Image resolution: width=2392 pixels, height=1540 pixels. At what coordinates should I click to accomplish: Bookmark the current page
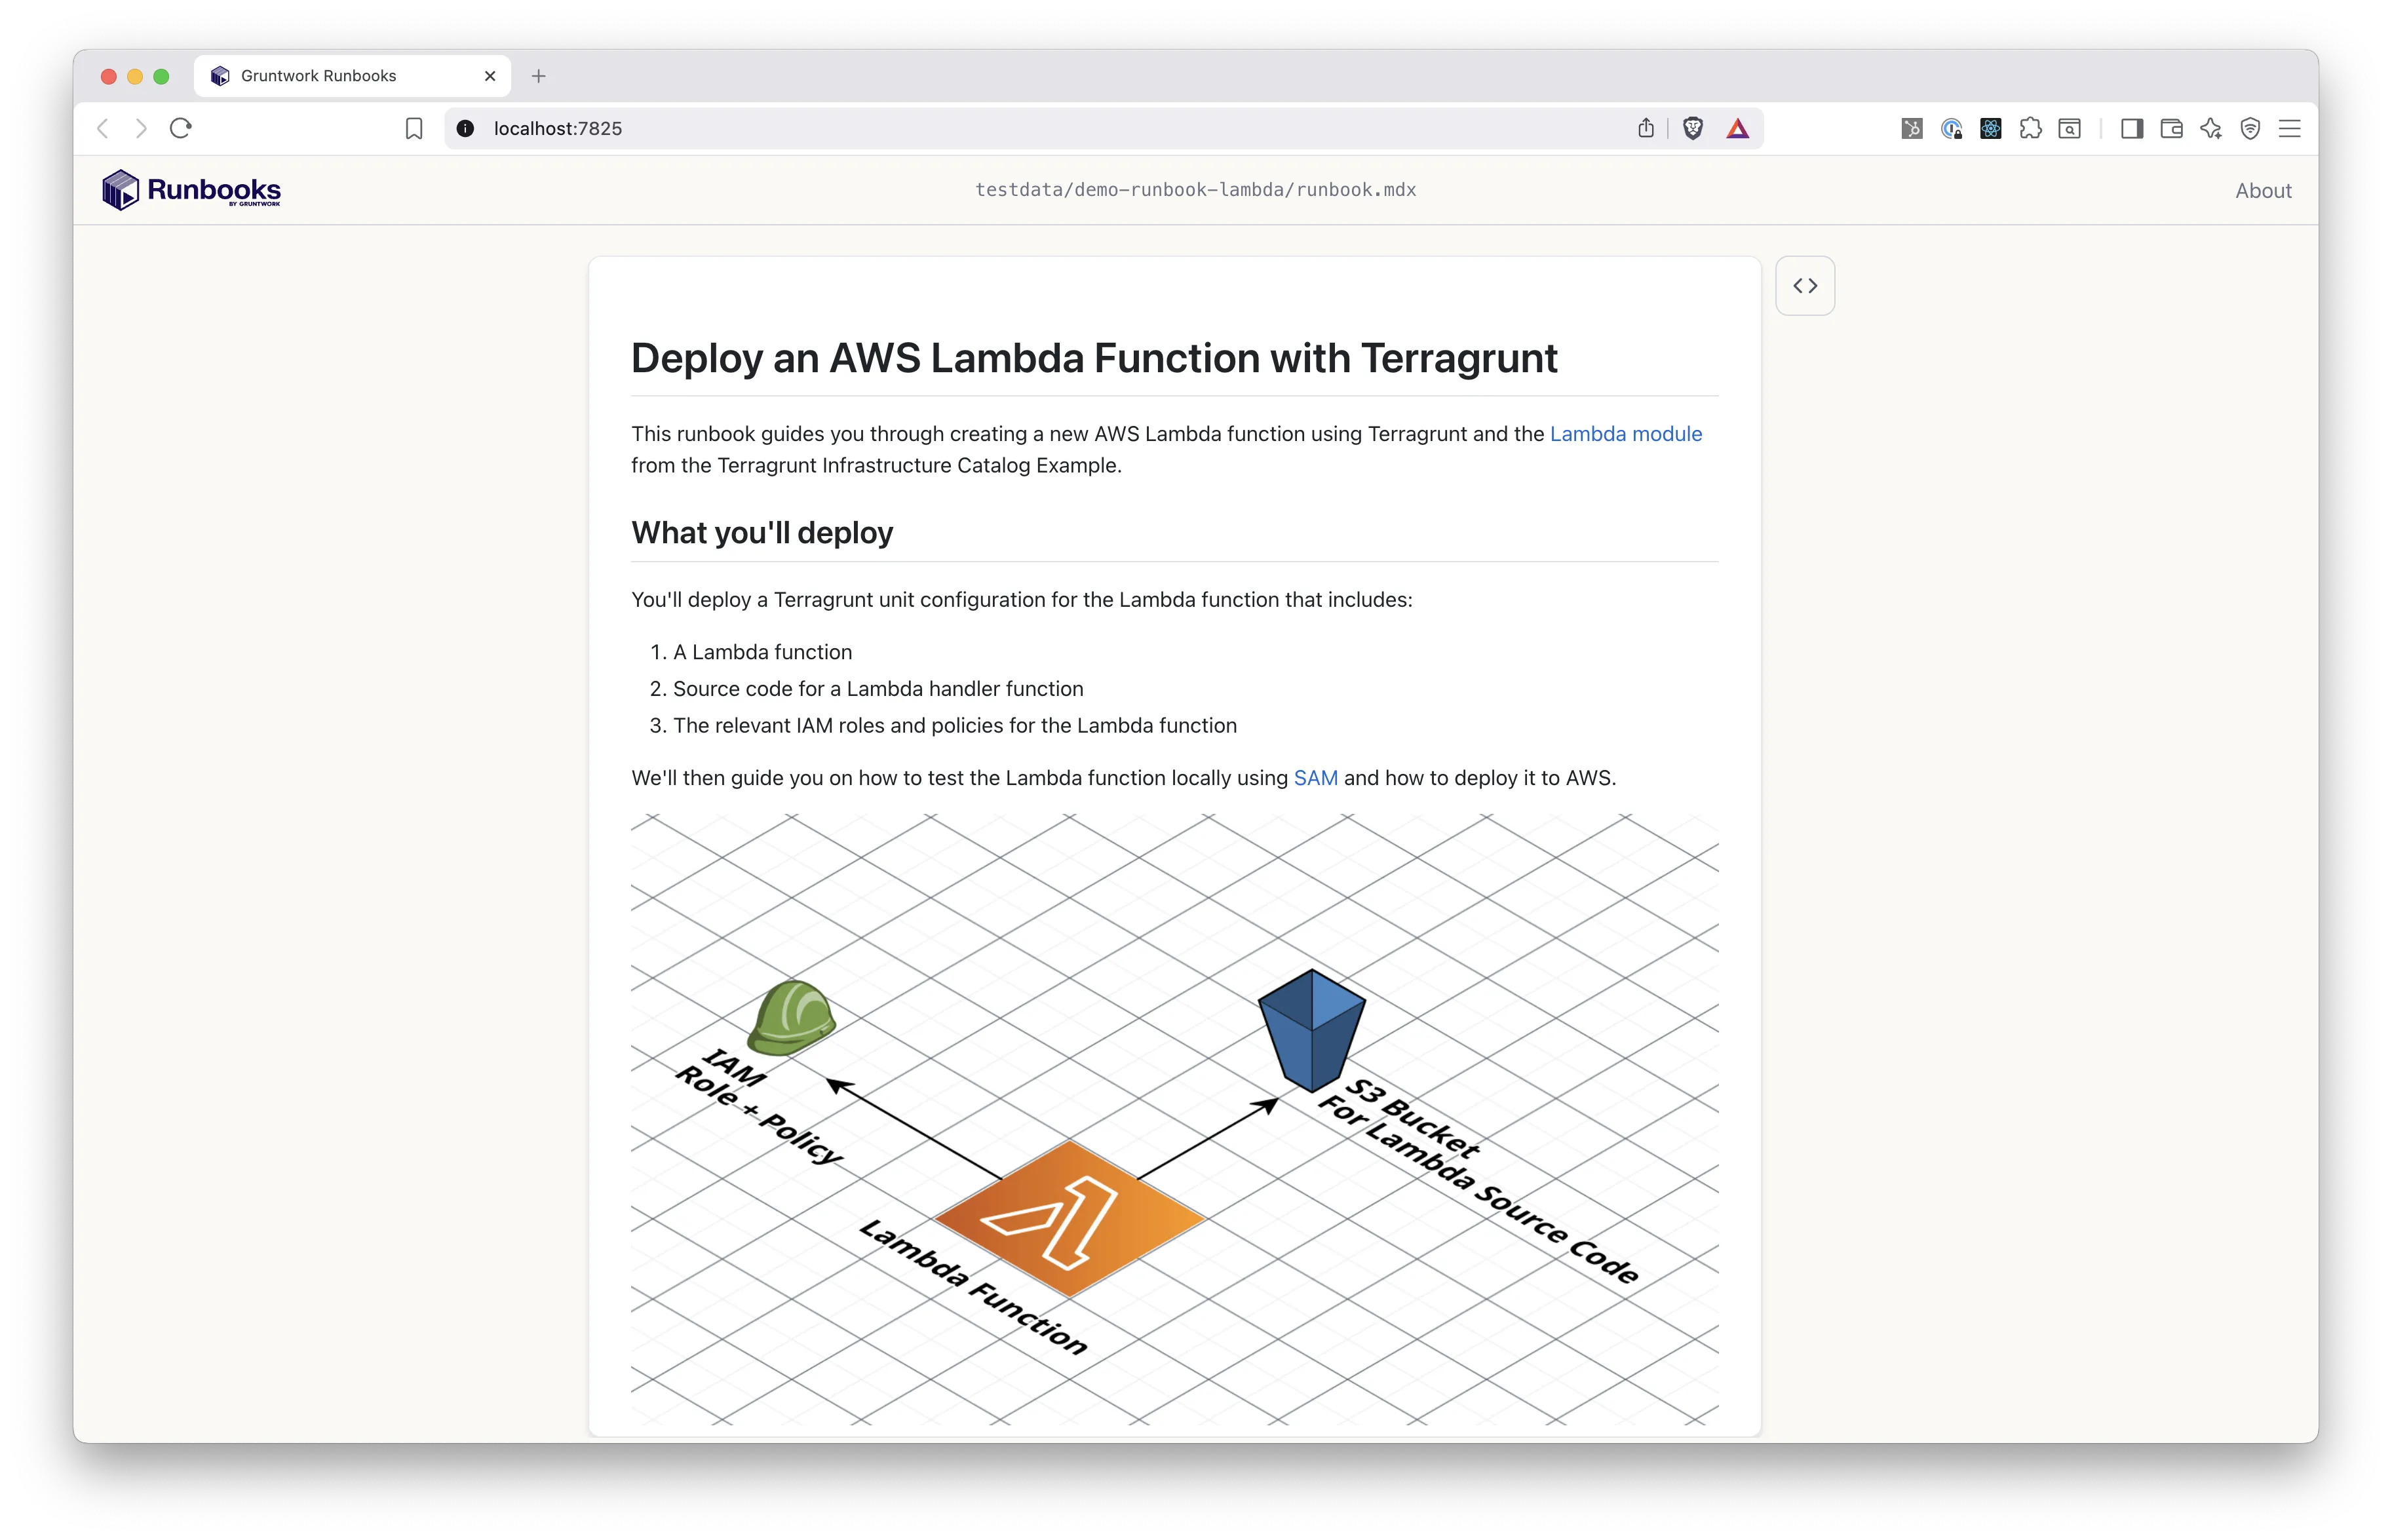(414, 128)
